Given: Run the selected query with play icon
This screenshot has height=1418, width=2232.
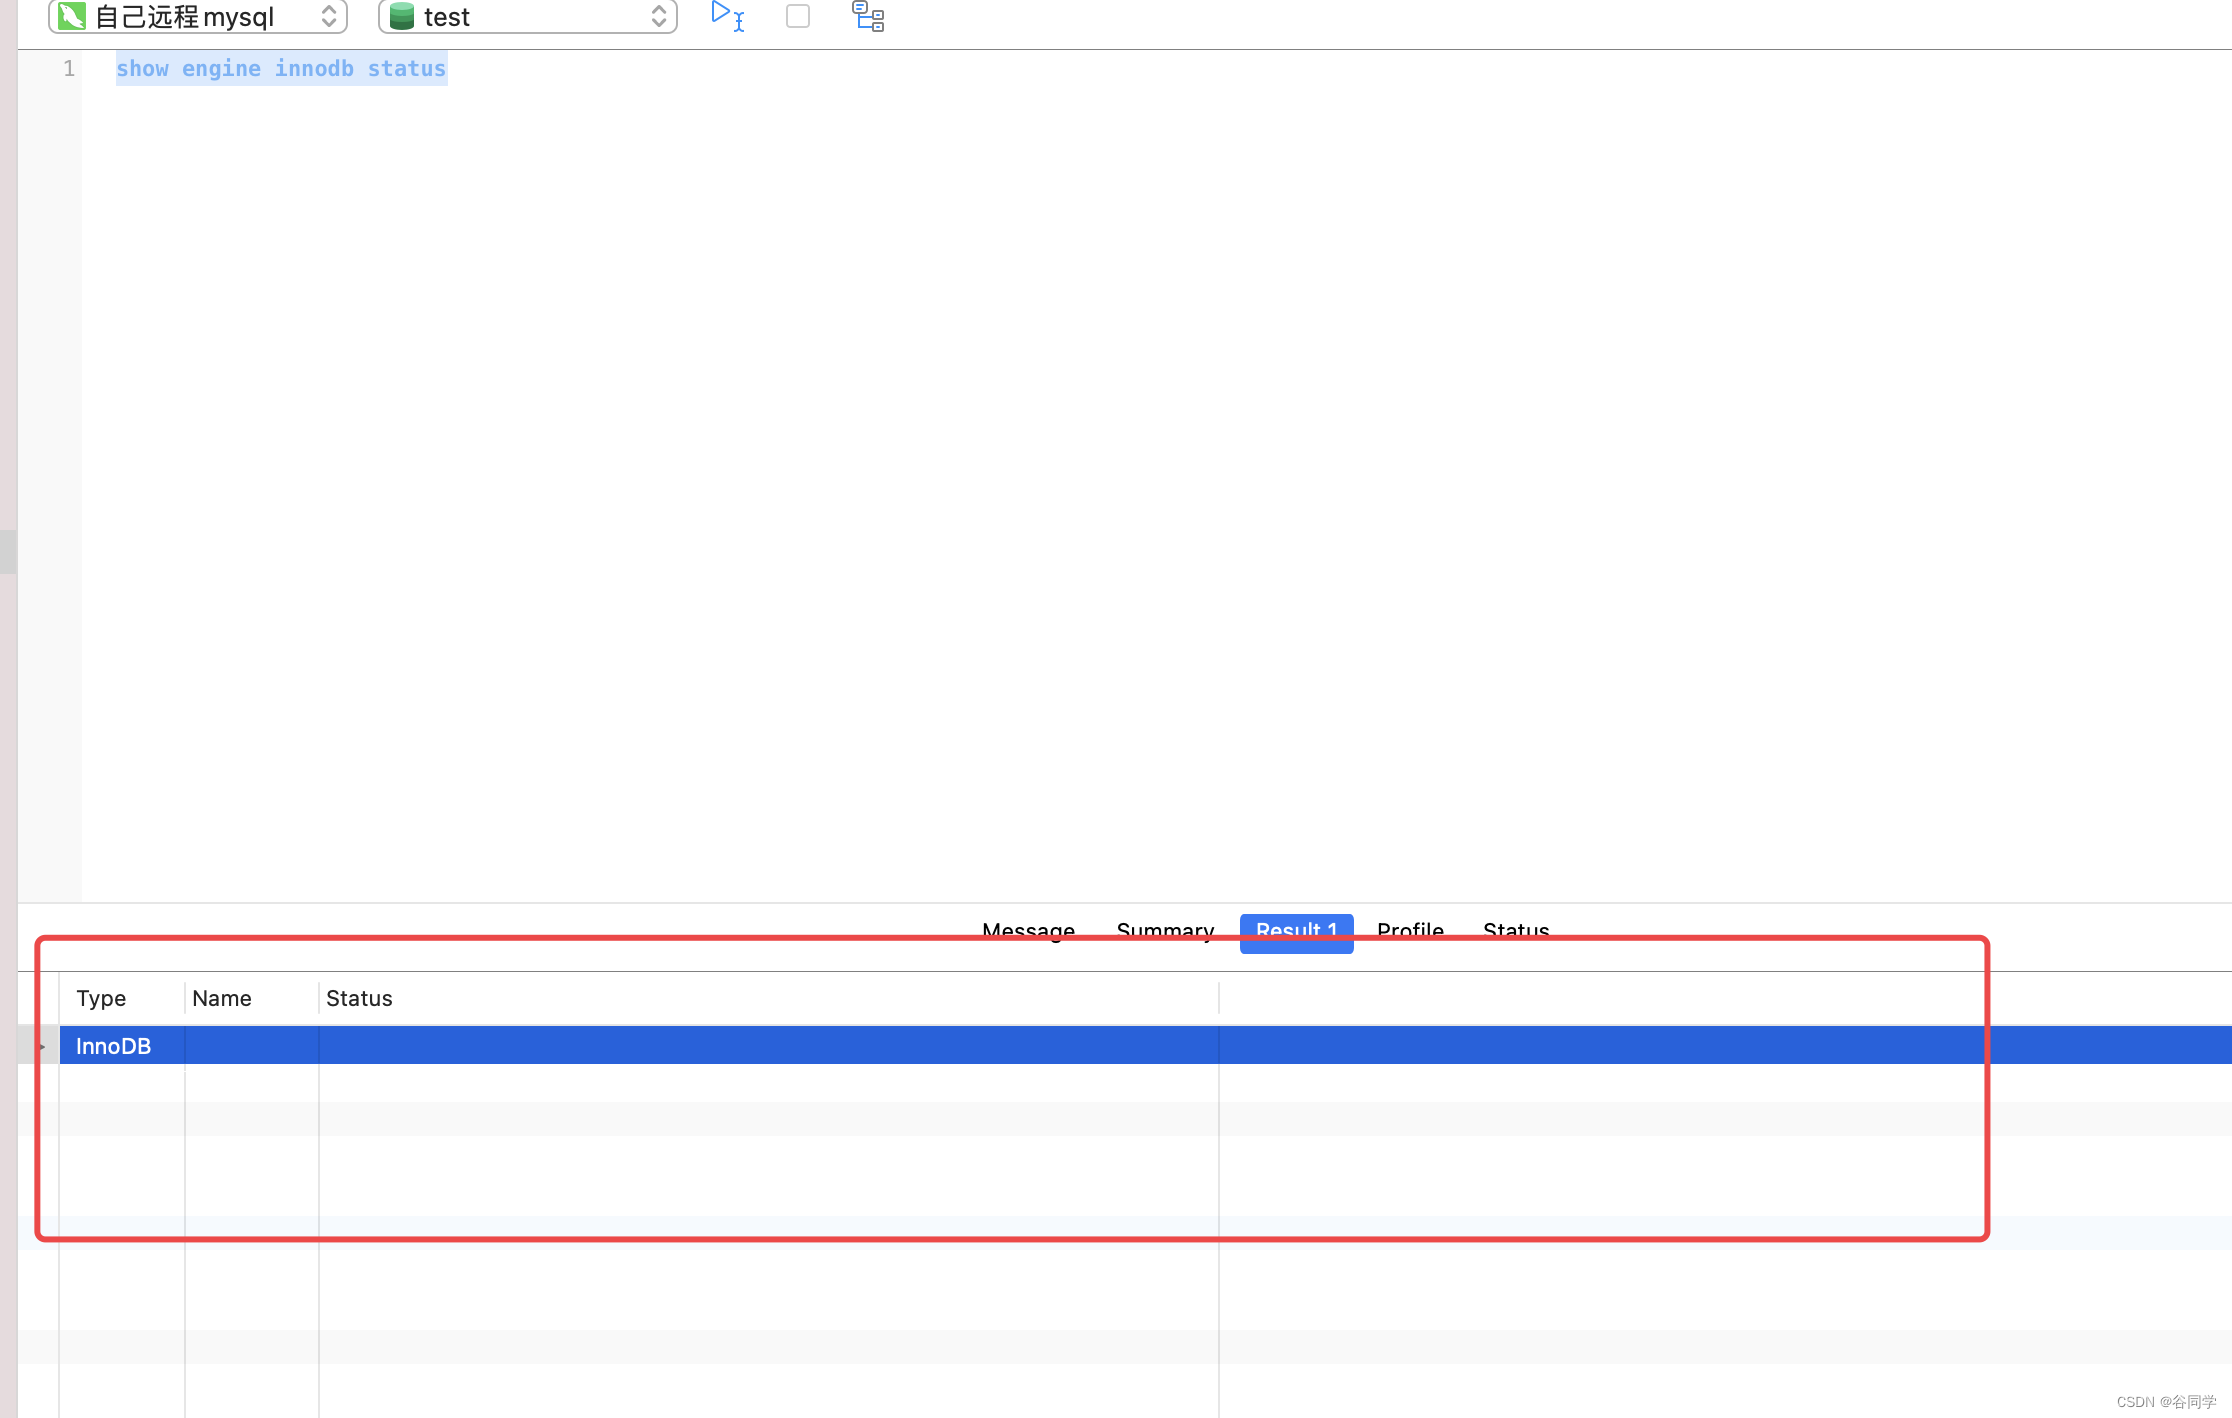Looking at the screenshot, I should click(727, 16).
